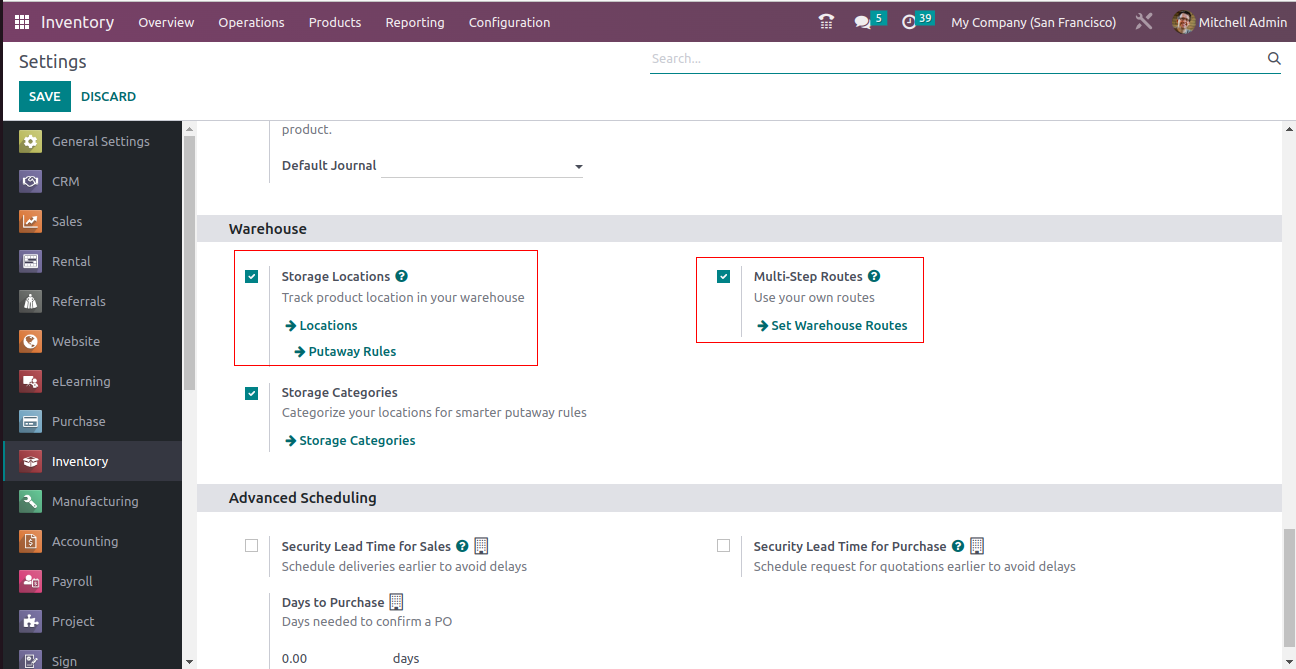
Task: Click the phone/VoIP icon in top bar
Action: [826, 22]
